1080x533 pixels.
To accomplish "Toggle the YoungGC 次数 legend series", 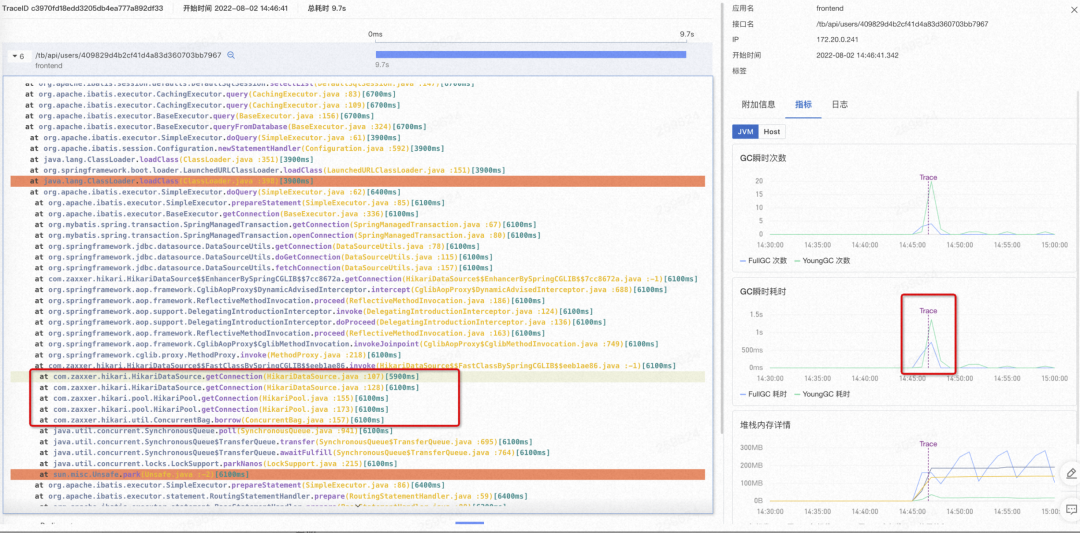I will click(x=822, y=261).
